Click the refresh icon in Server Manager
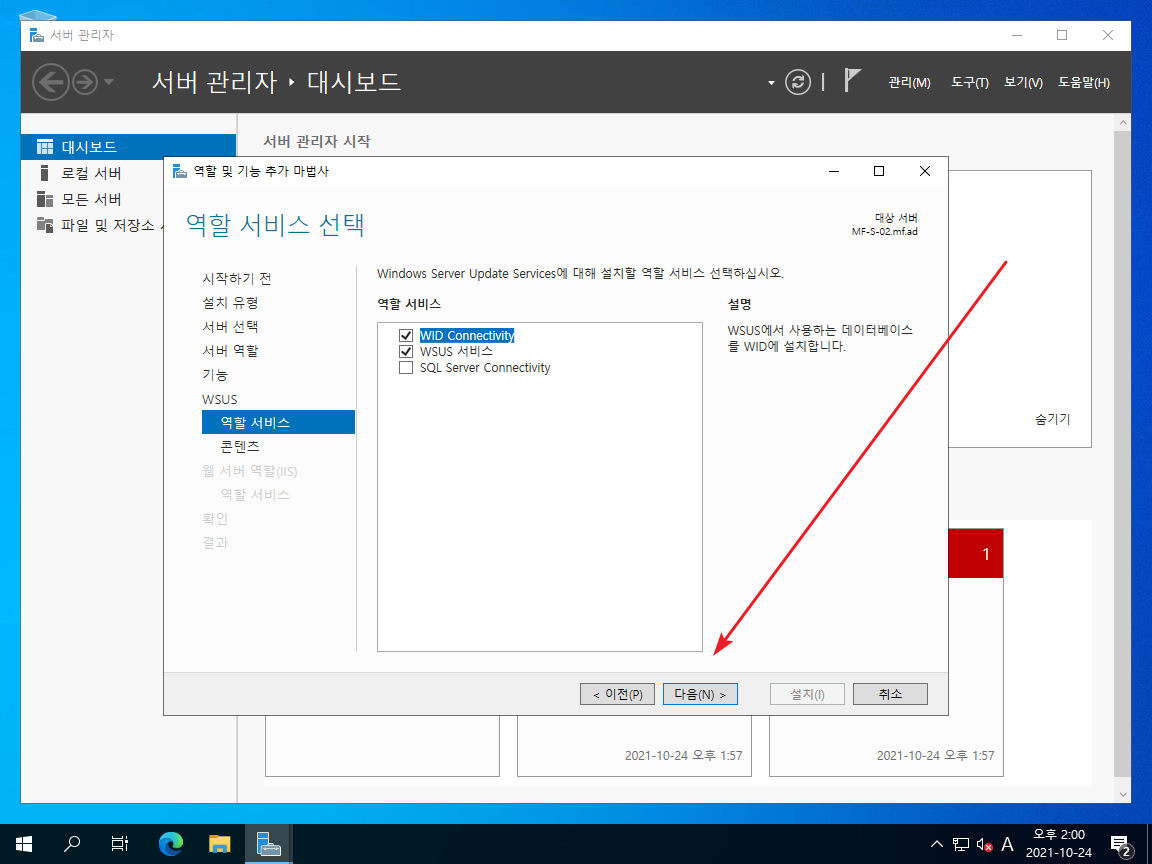Image resolution: width=1152 pixels, height=864 pixels. (x=797, y=82)
